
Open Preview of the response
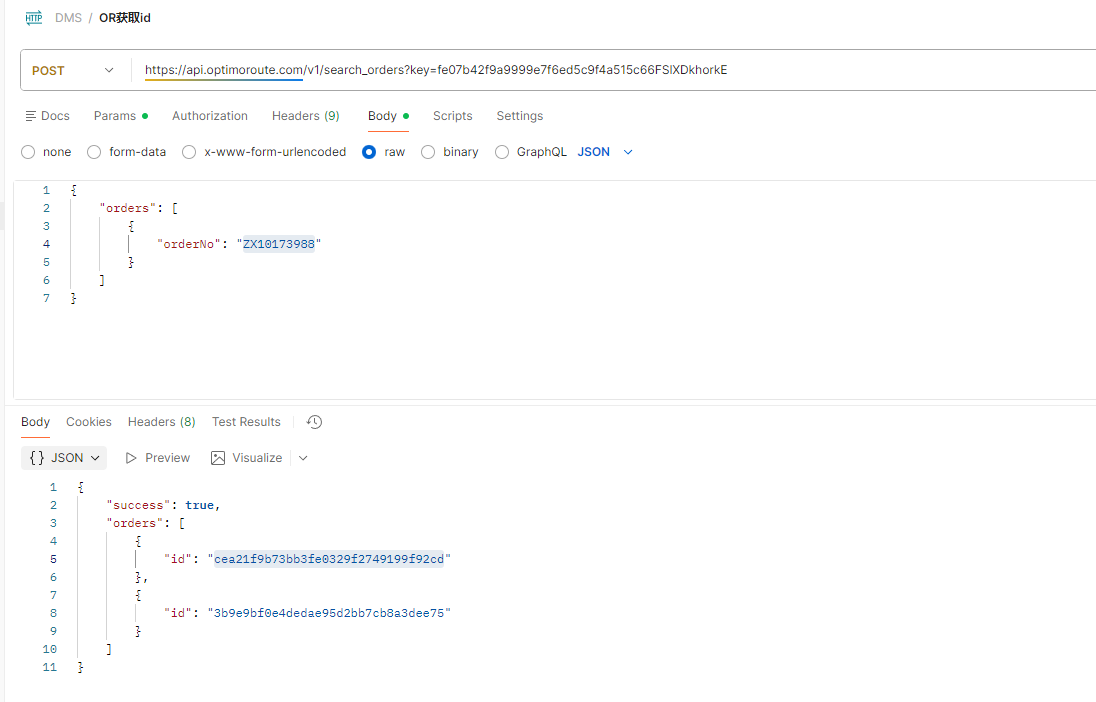coord(157,458)
